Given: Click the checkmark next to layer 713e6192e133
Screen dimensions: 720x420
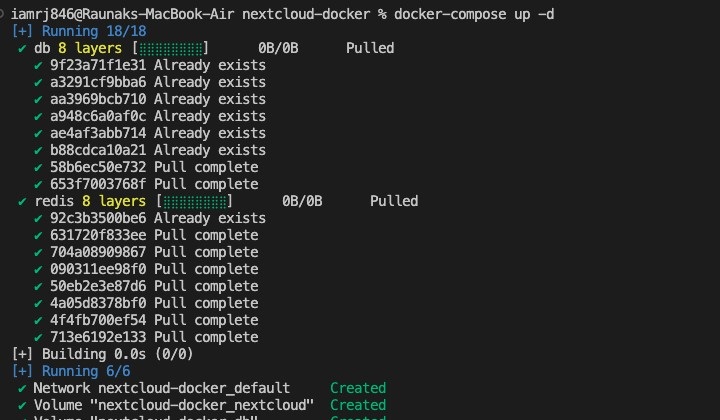Looking at the screenshot, I should coord(38,337).
